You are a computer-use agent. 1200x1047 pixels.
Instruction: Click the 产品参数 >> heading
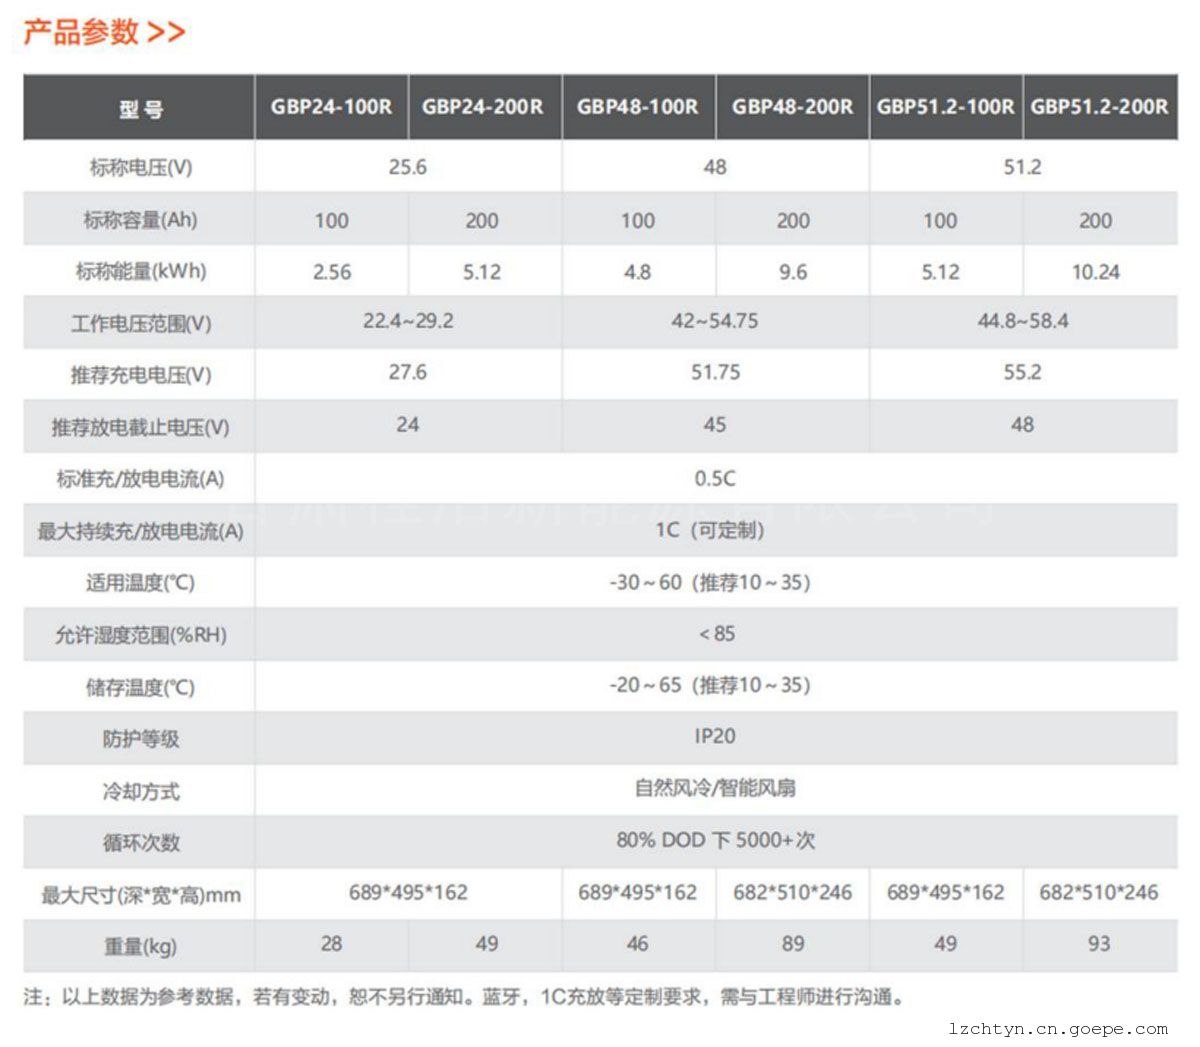(104, 32)
